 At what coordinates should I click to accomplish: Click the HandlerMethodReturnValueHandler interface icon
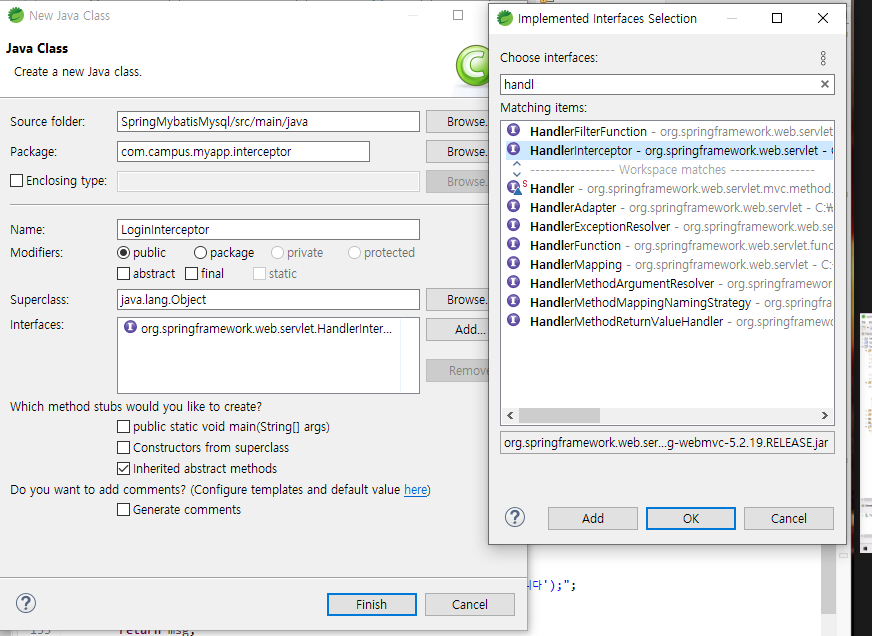[x=513, y=320]
